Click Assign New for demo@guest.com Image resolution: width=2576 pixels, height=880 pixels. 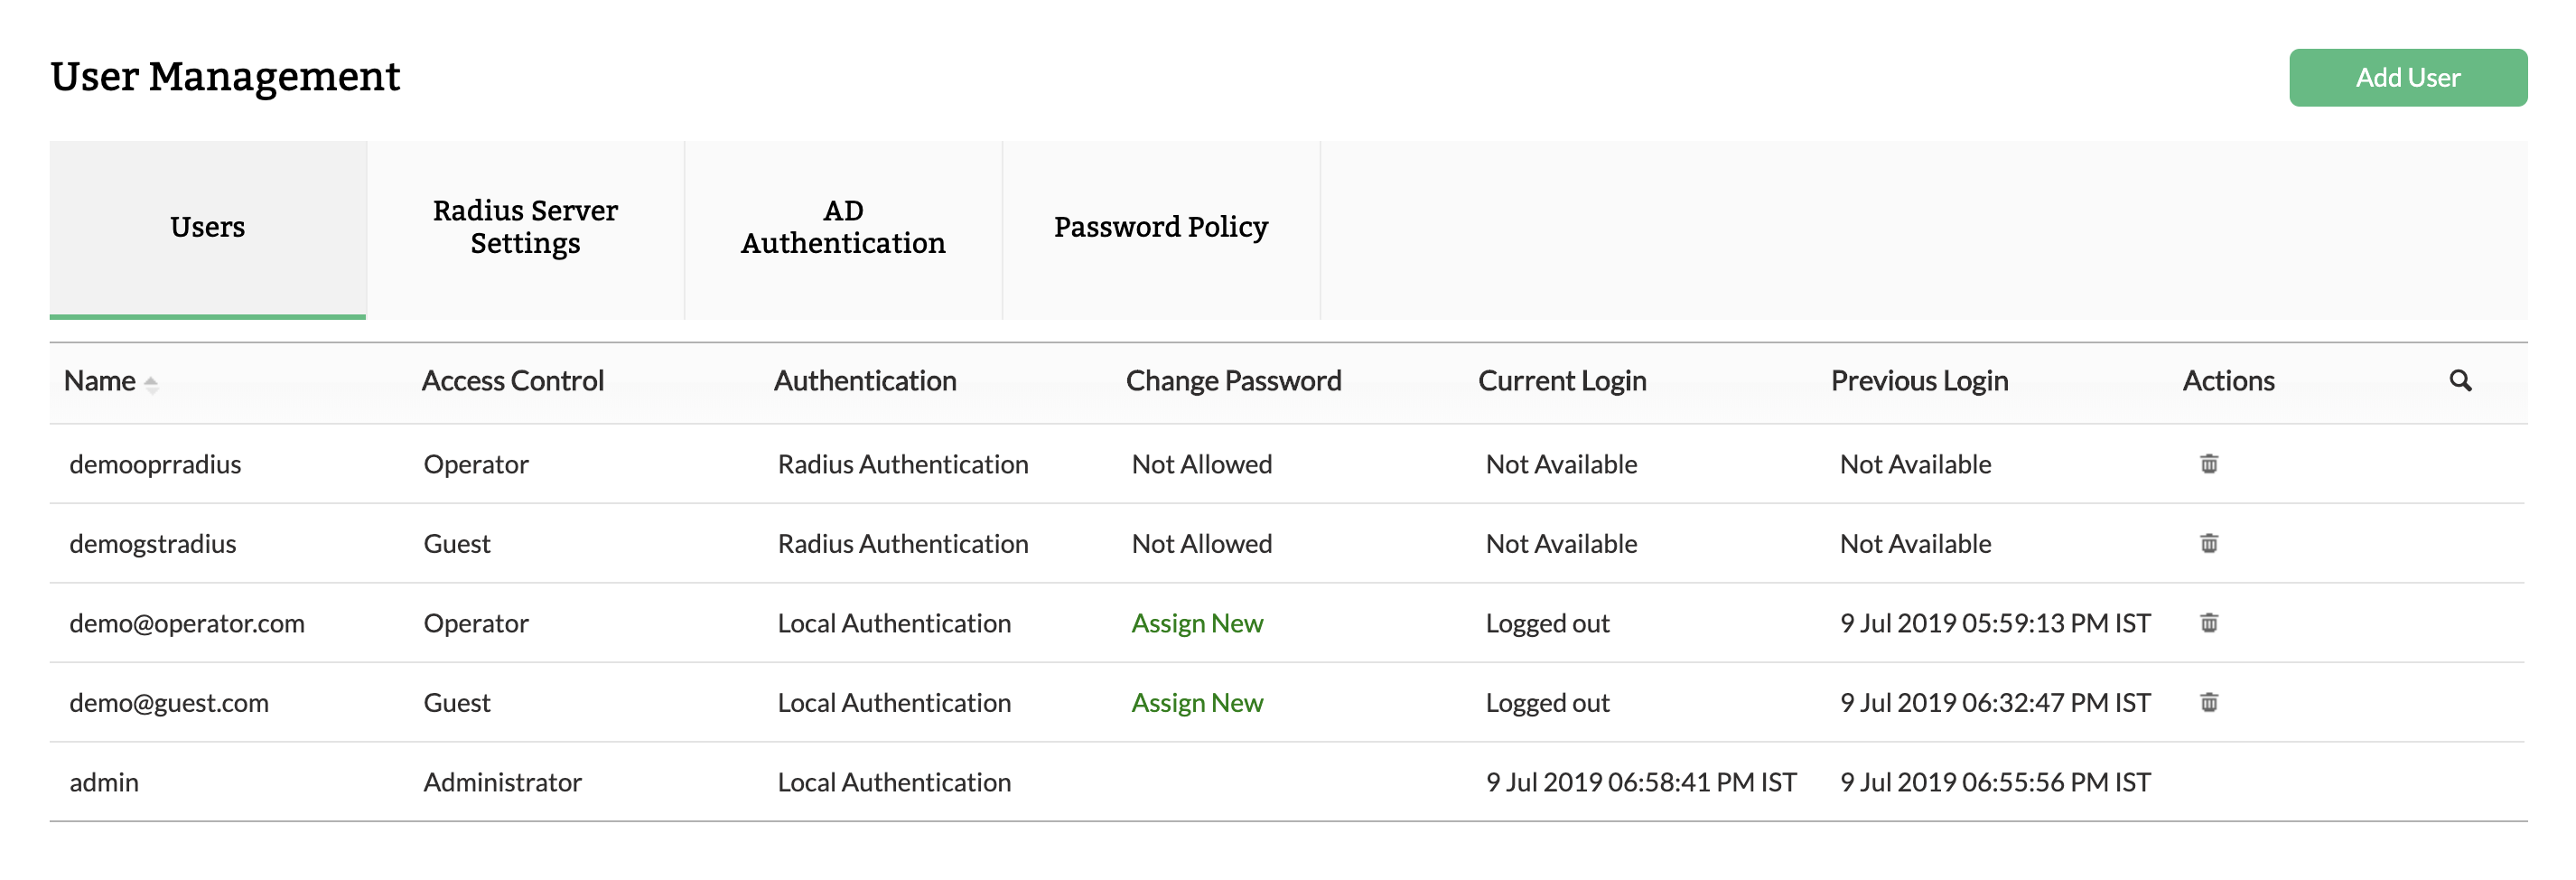pyautogui.click(x=1197, y=703)
